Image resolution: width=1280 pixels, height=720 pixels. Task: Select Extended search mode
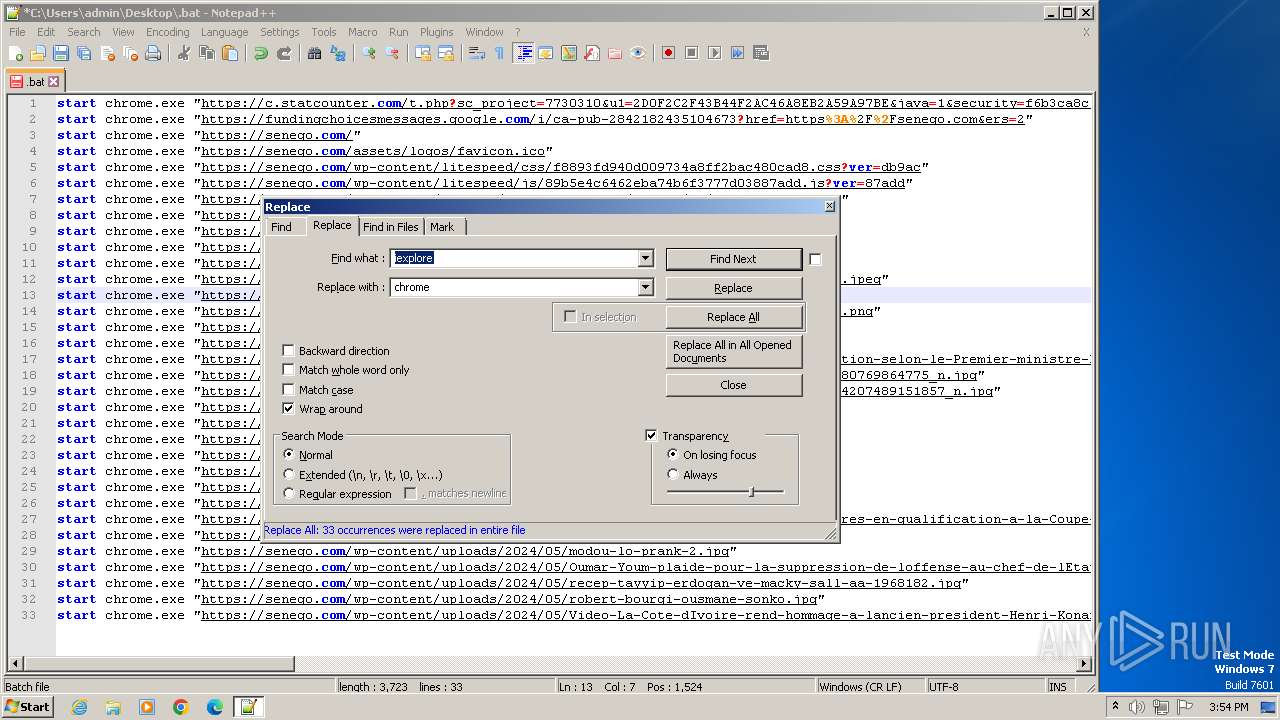[x=289, y=475]
